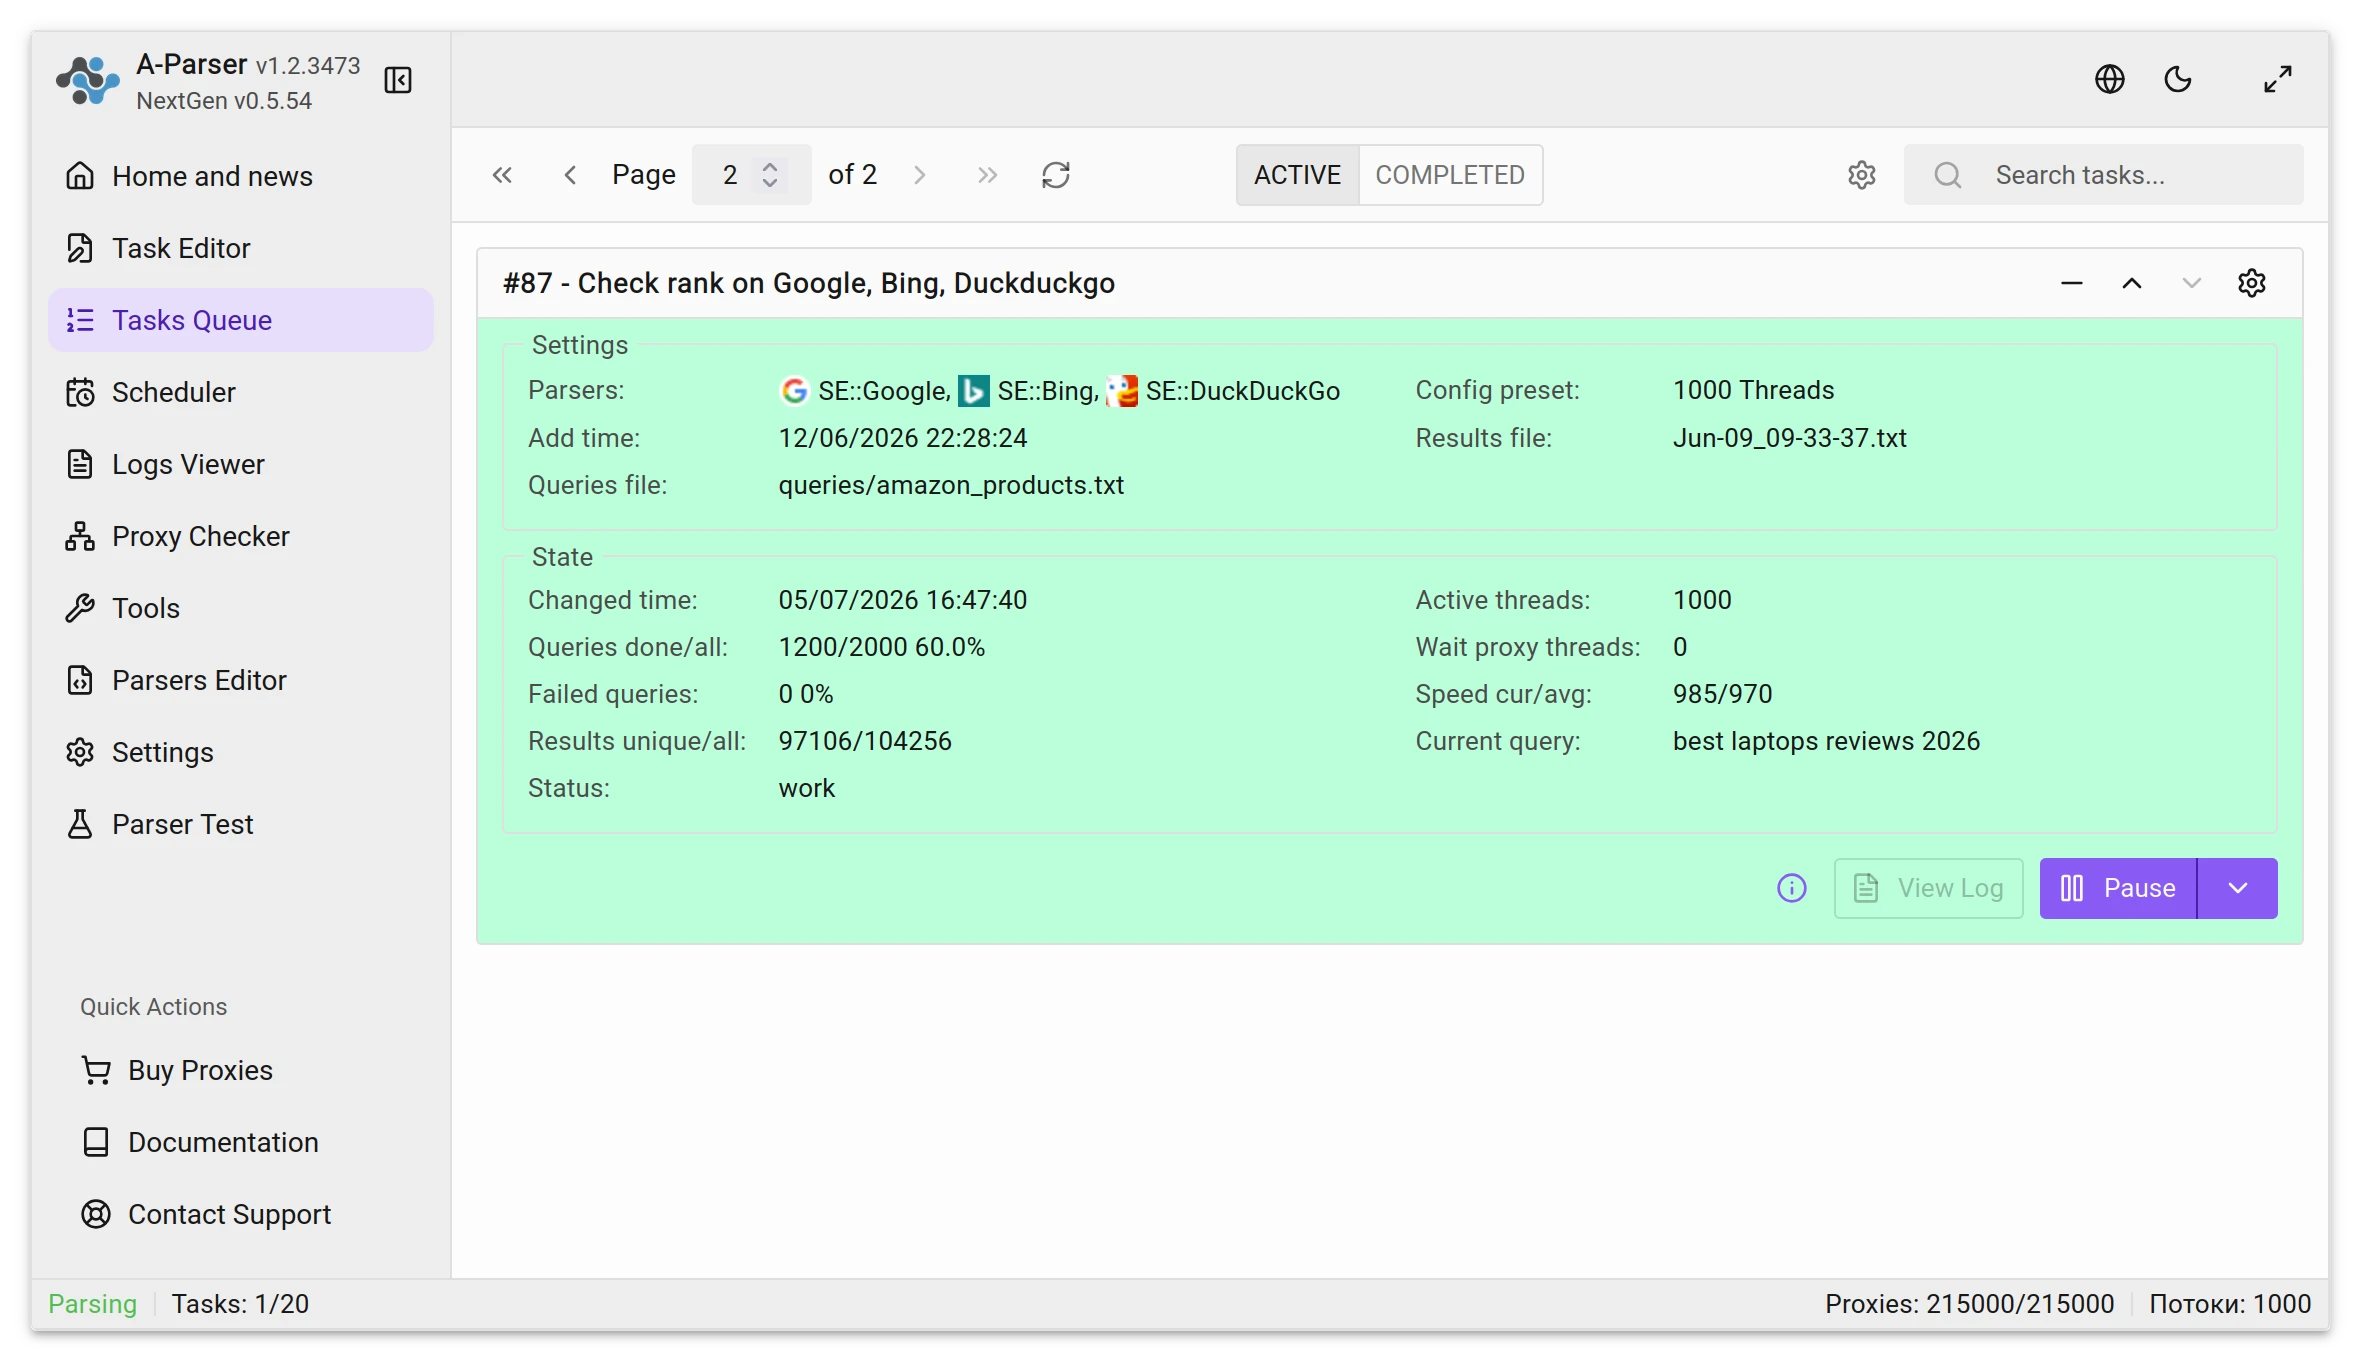Click the SE::Google parser icon
This screenshot has height=1361, width=2361.
click(794, 391)
